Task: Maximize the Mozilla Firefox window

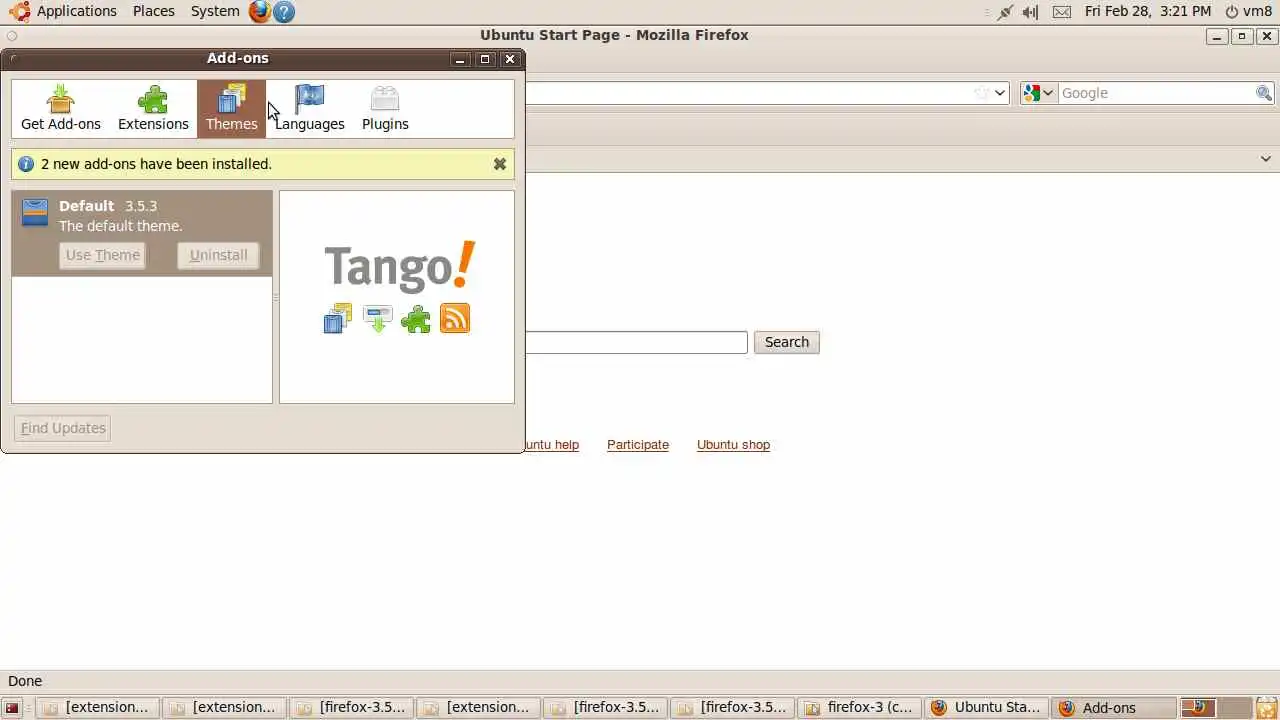Action: point(1242,36)
